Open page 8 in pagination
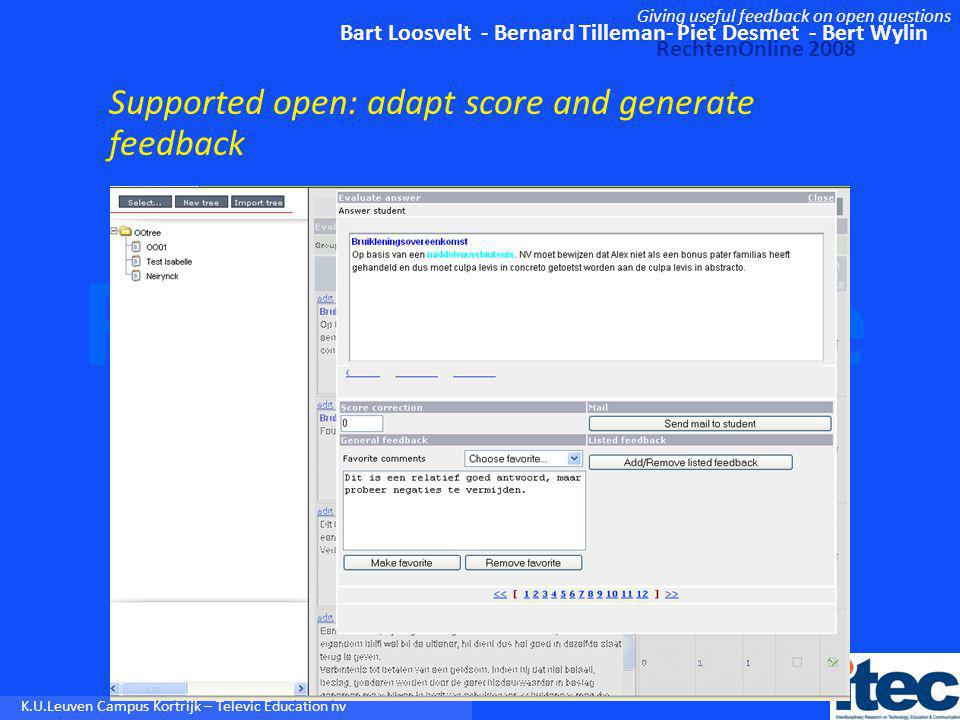Viewport: 960px width, 720px height. (591, 594)
